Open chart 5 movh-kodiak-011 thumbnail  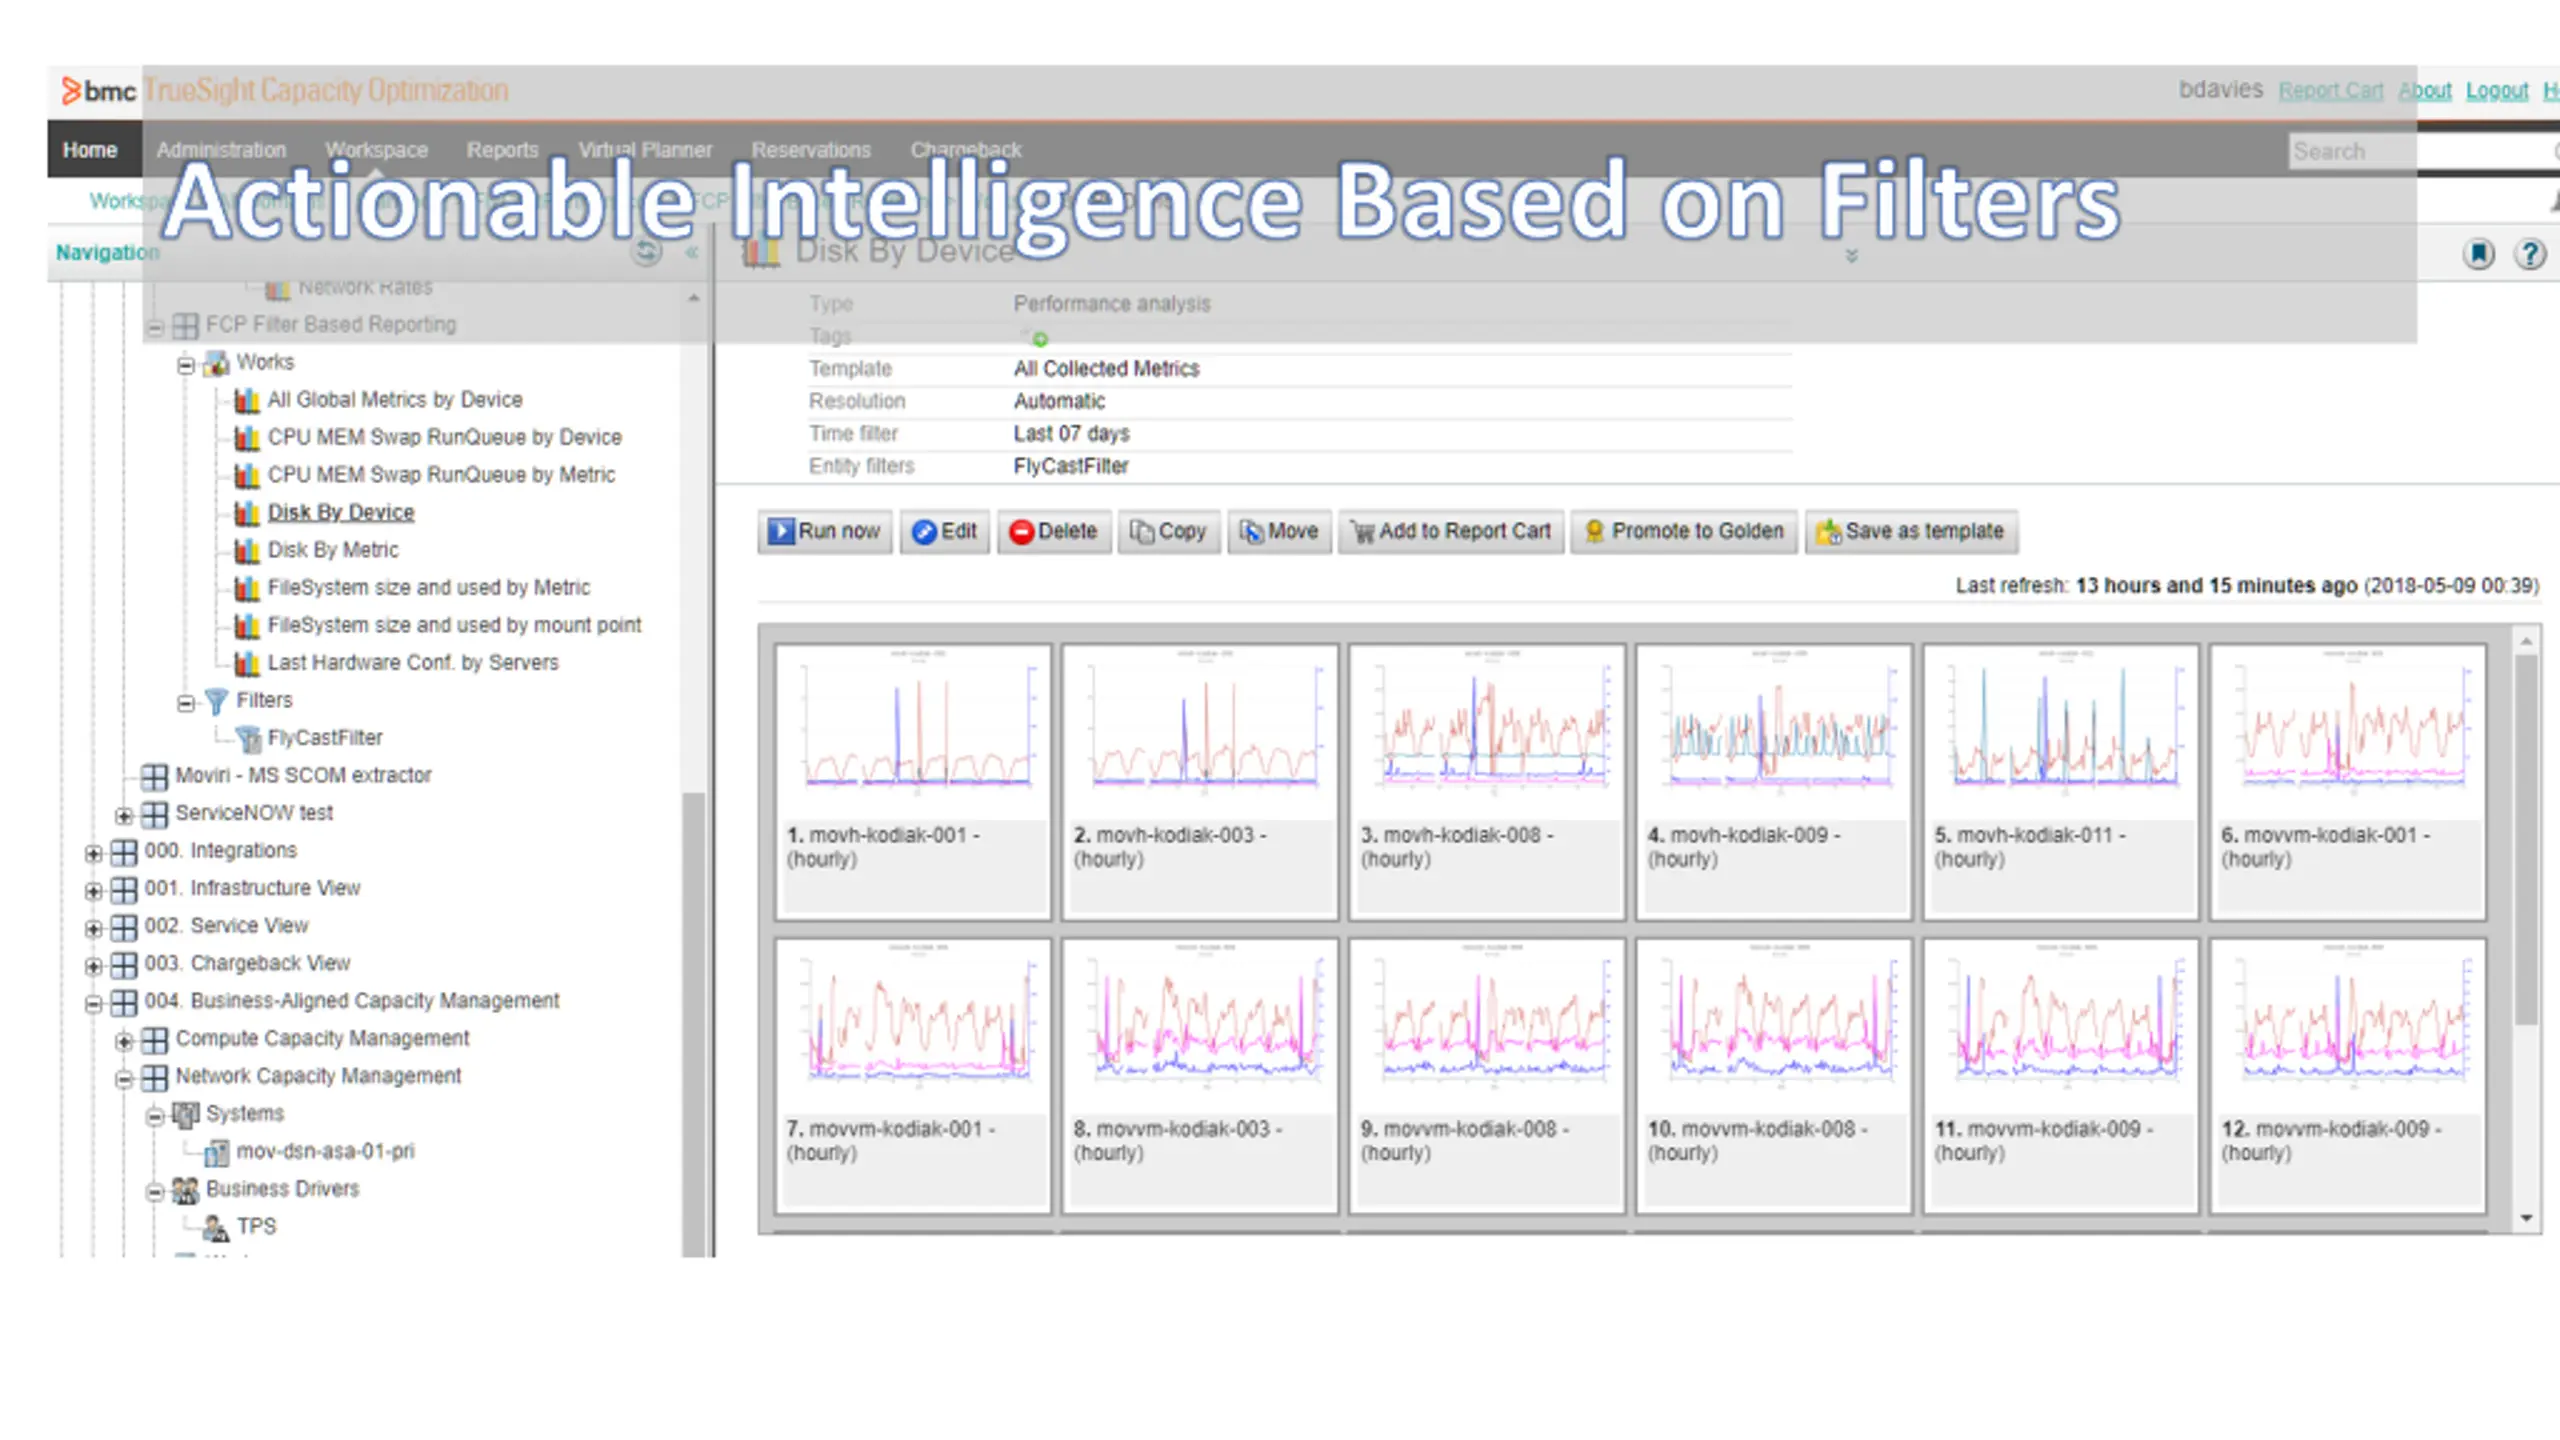[x=2061, y=781]
